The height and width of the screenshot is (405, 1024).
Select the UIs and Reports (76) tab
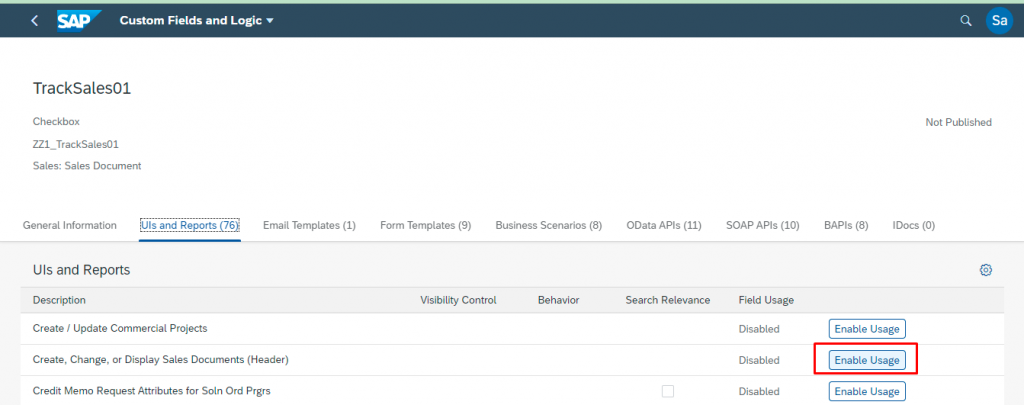(190, 225)
